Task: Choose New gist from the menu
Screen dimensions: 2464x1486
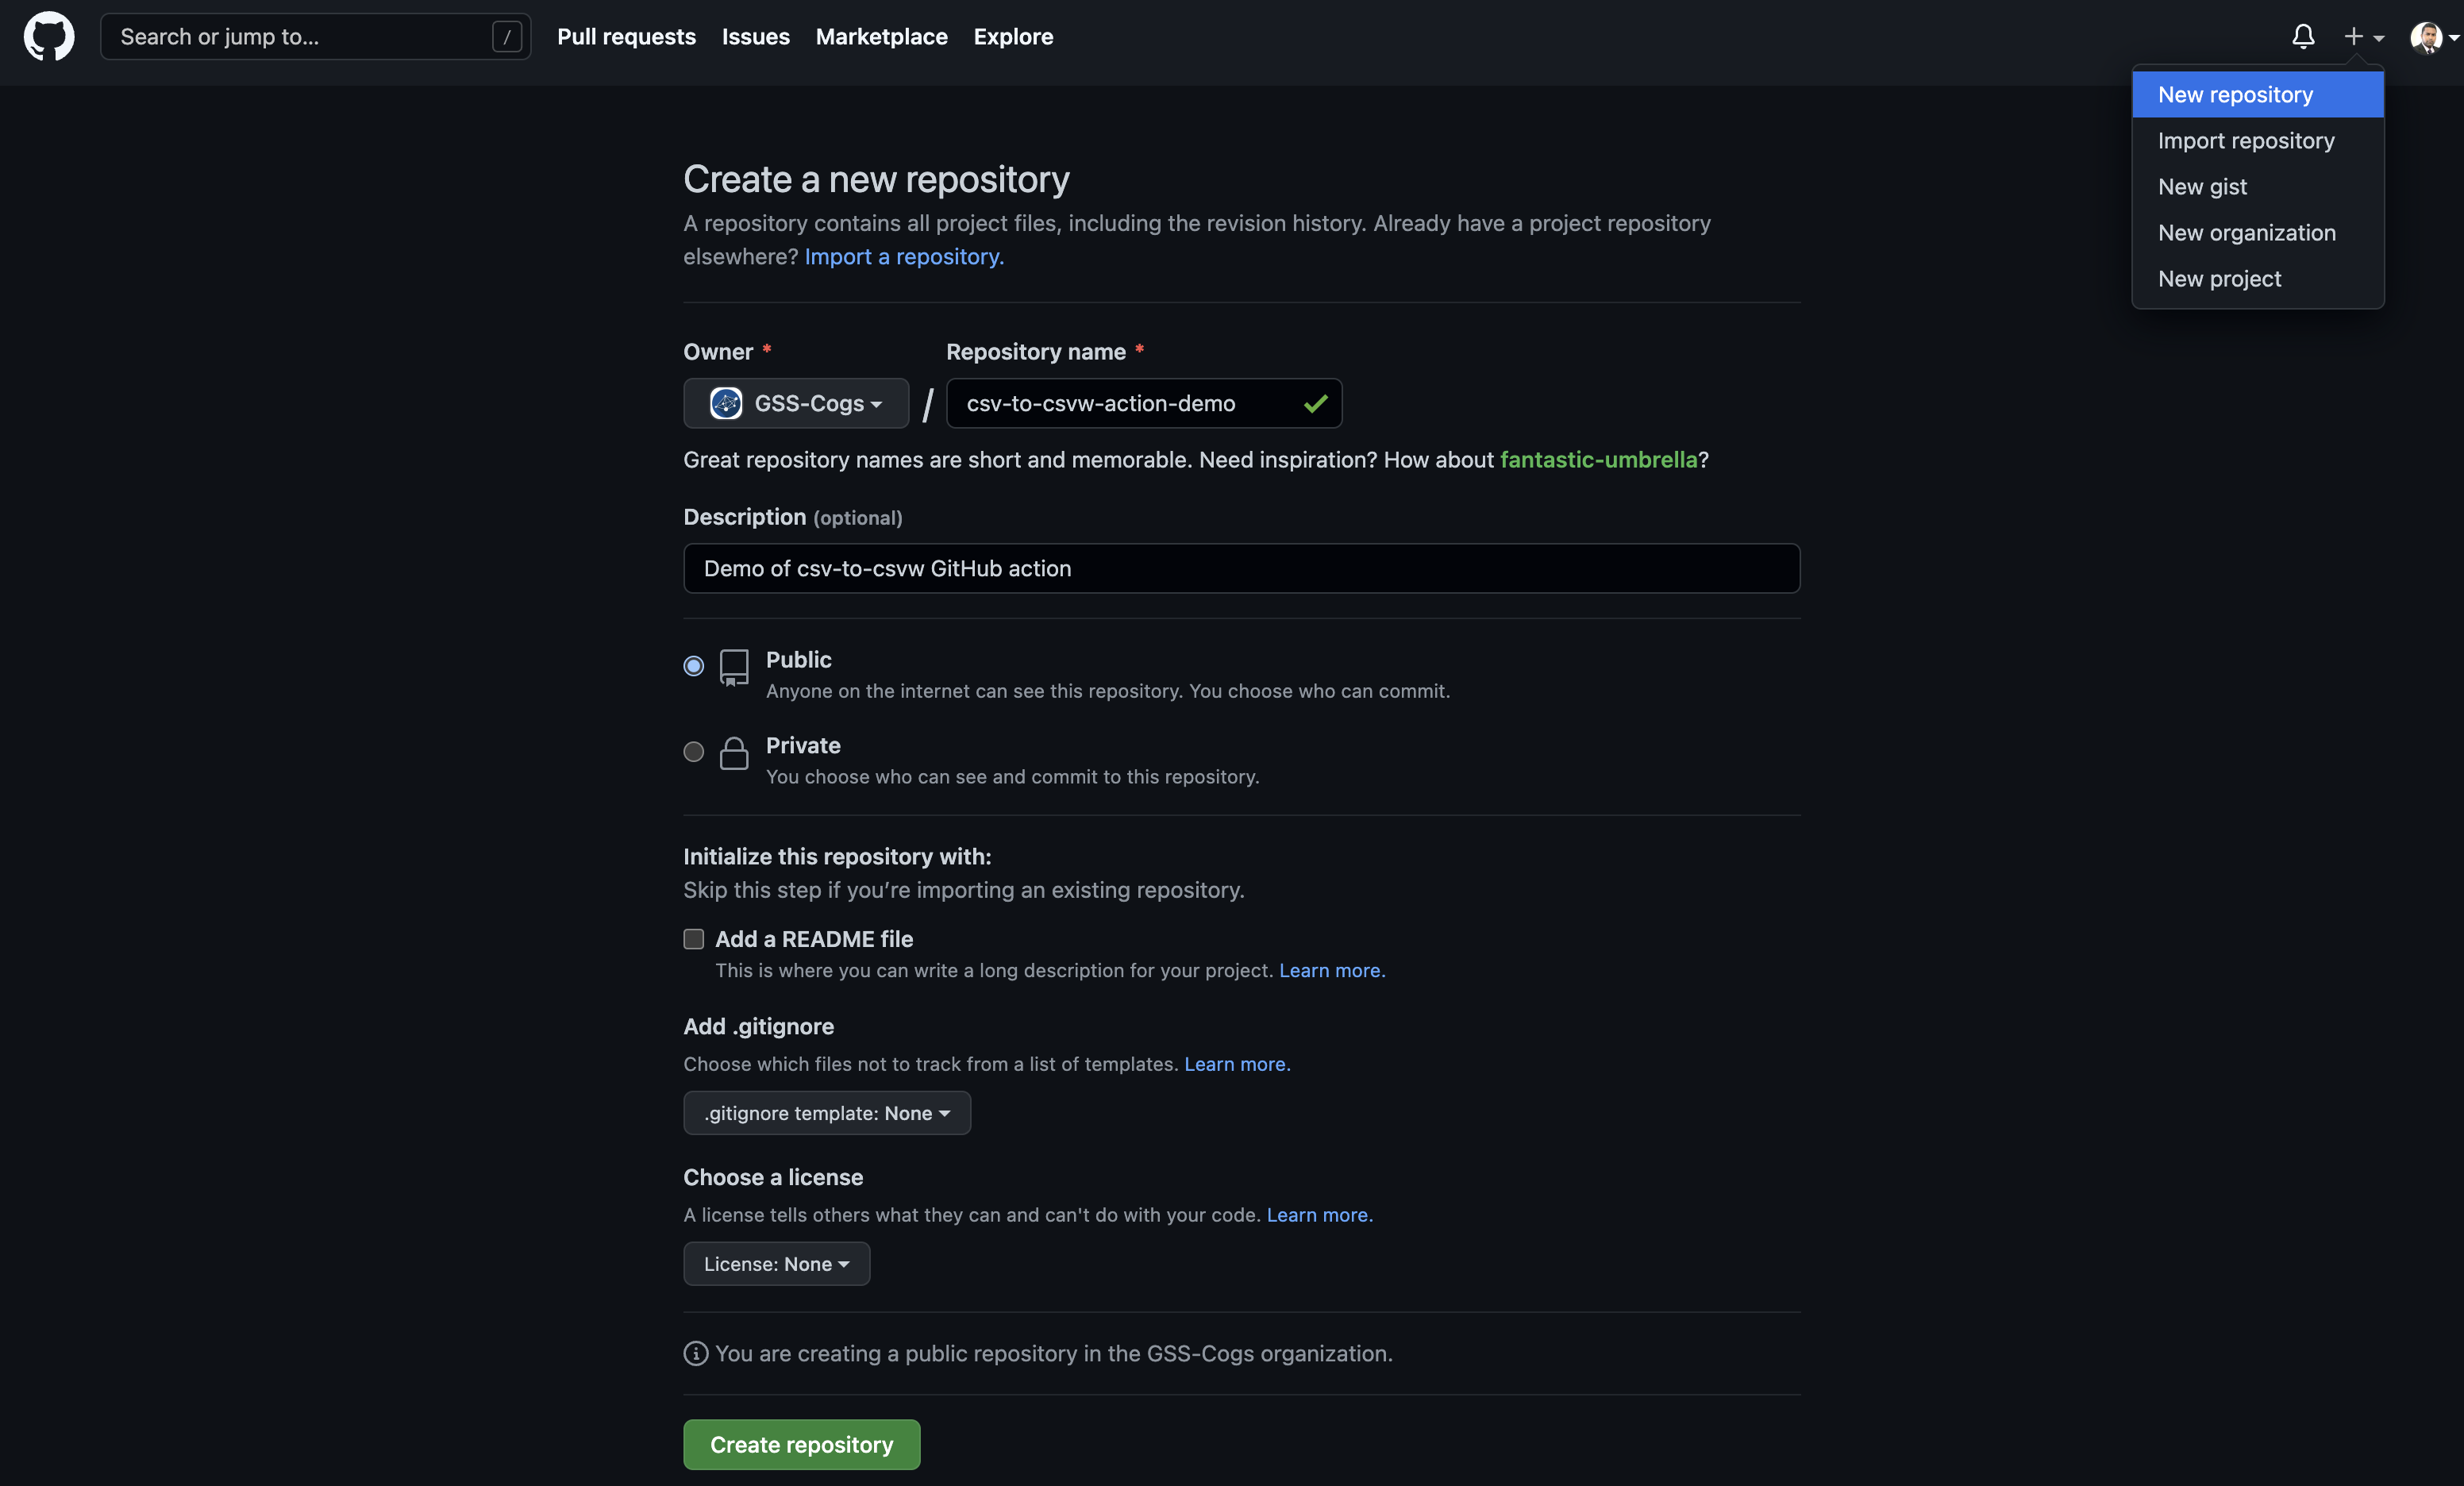Action: 2202,187
